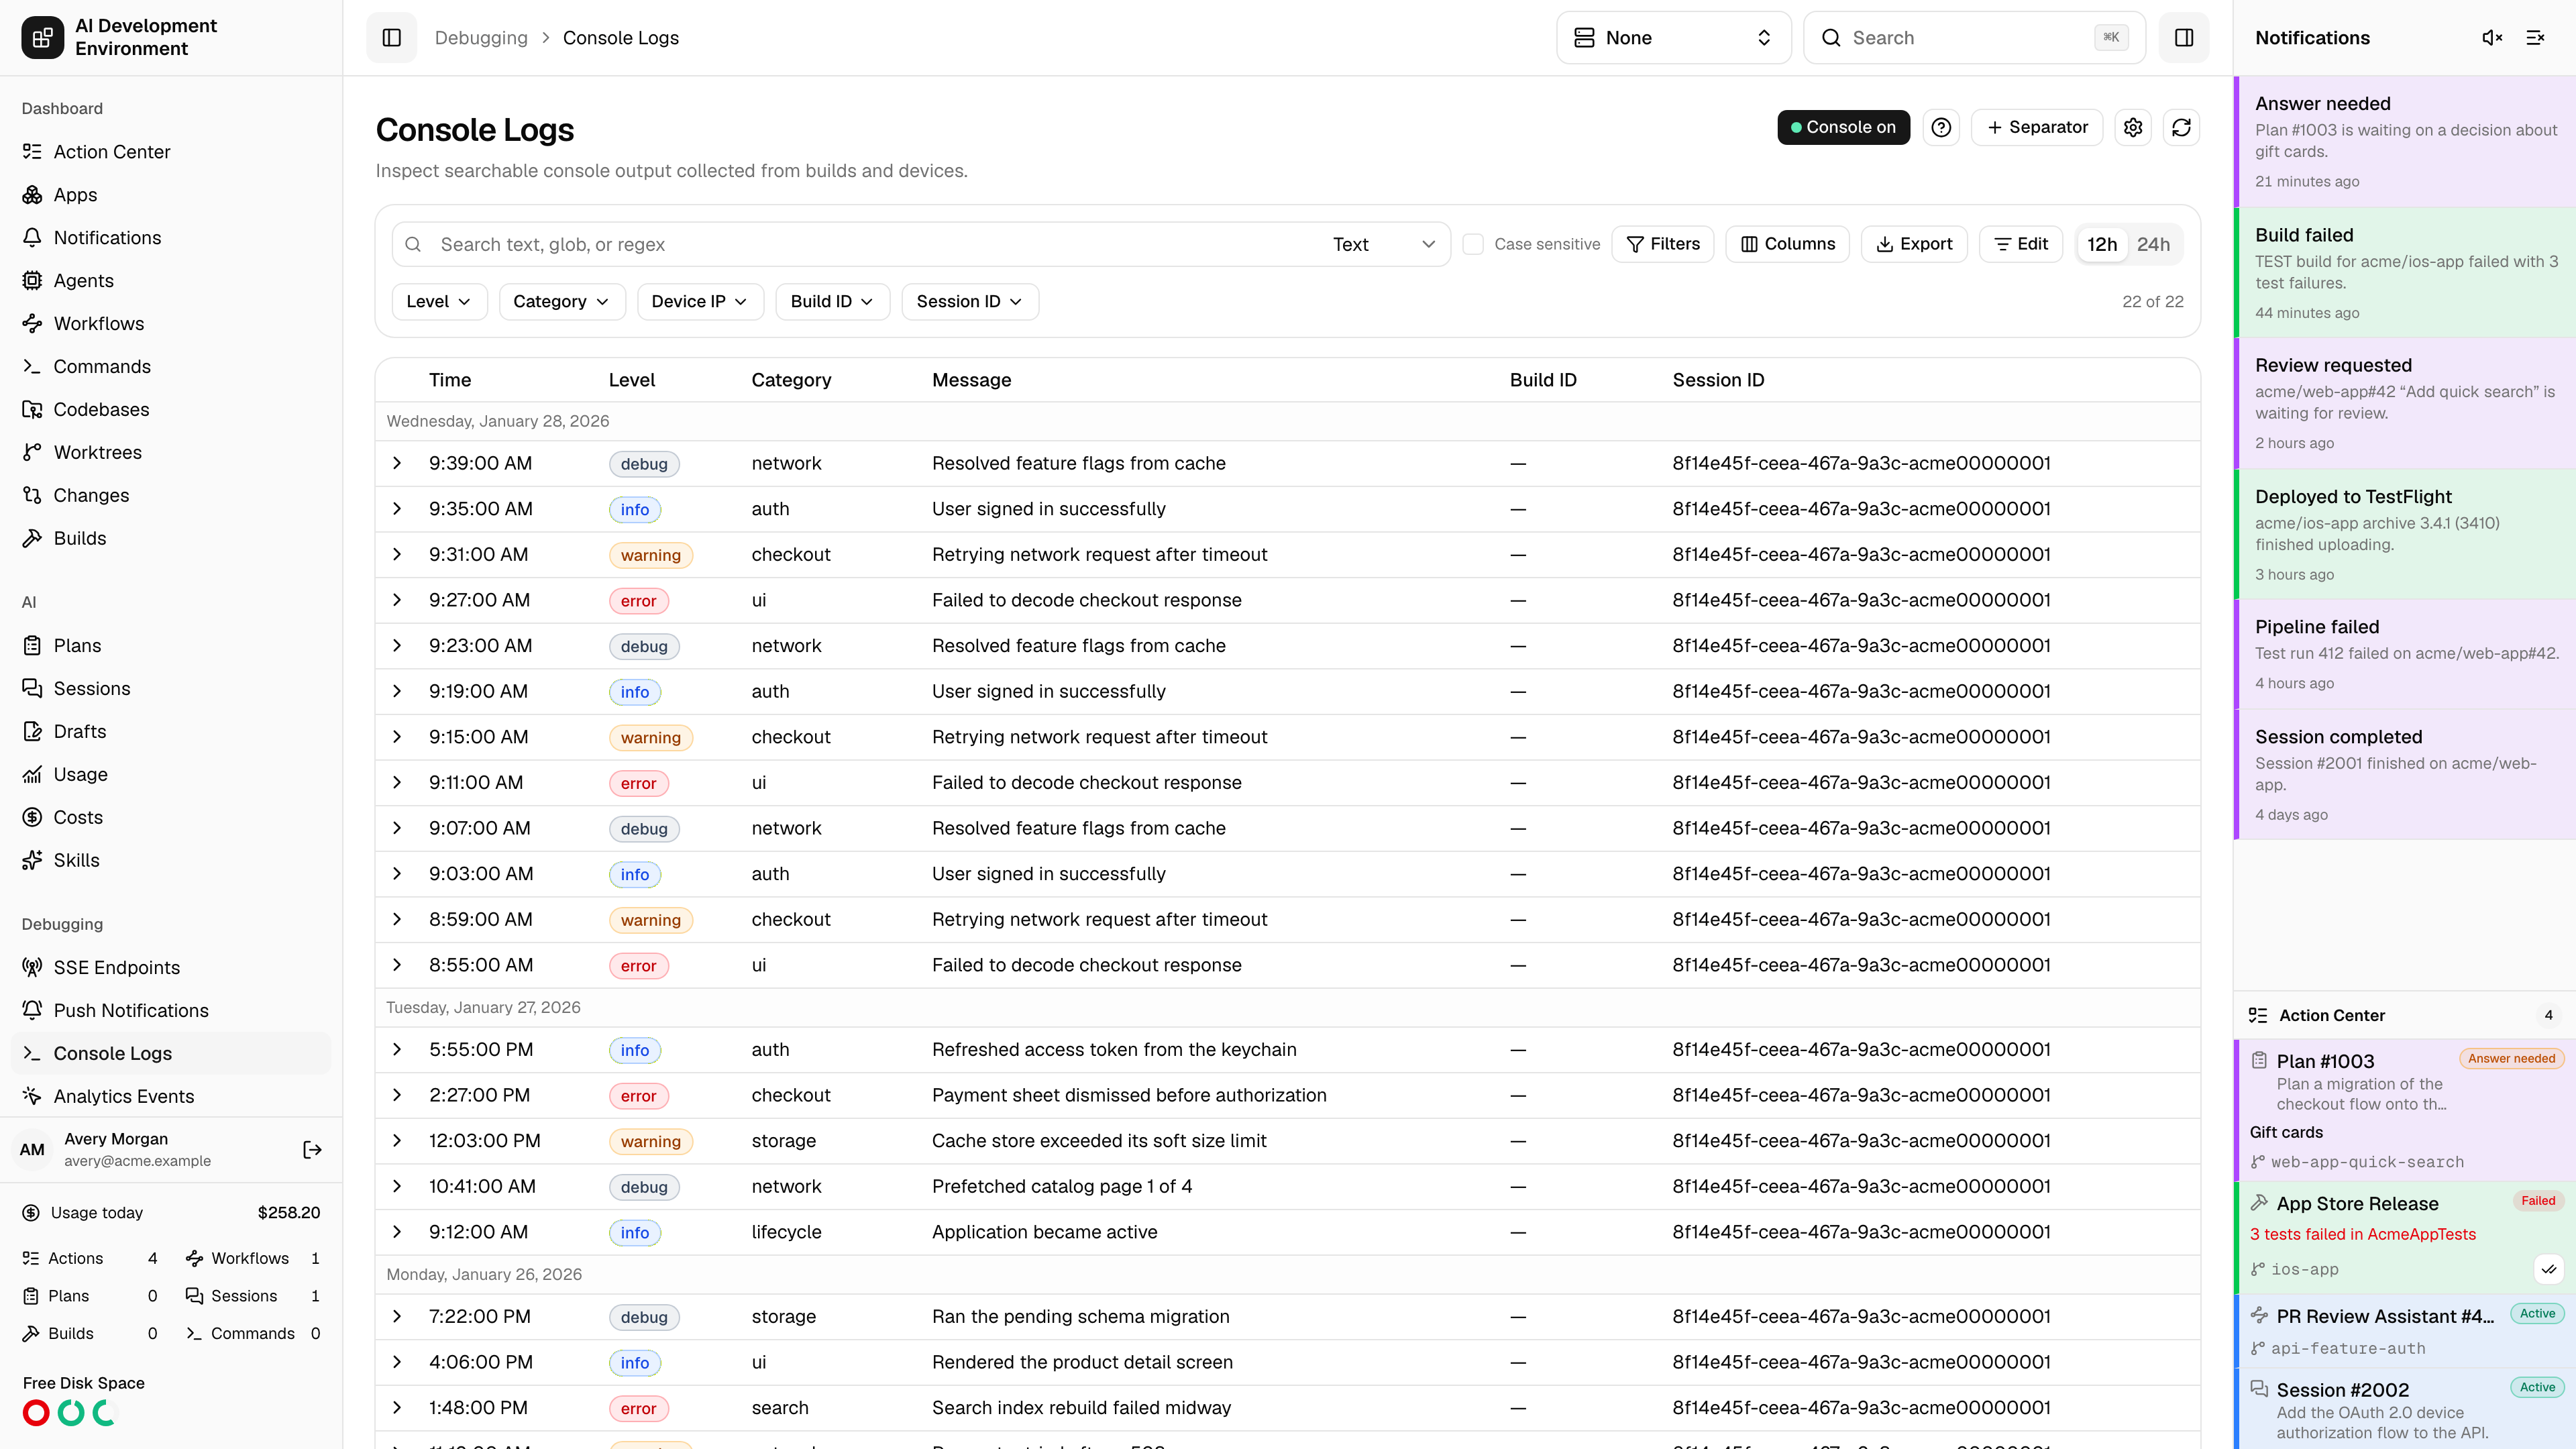Viewport: 2576px width, 1449px height.
Task: Open Analytics Events menu item
Action: (x=171, y=1096)
